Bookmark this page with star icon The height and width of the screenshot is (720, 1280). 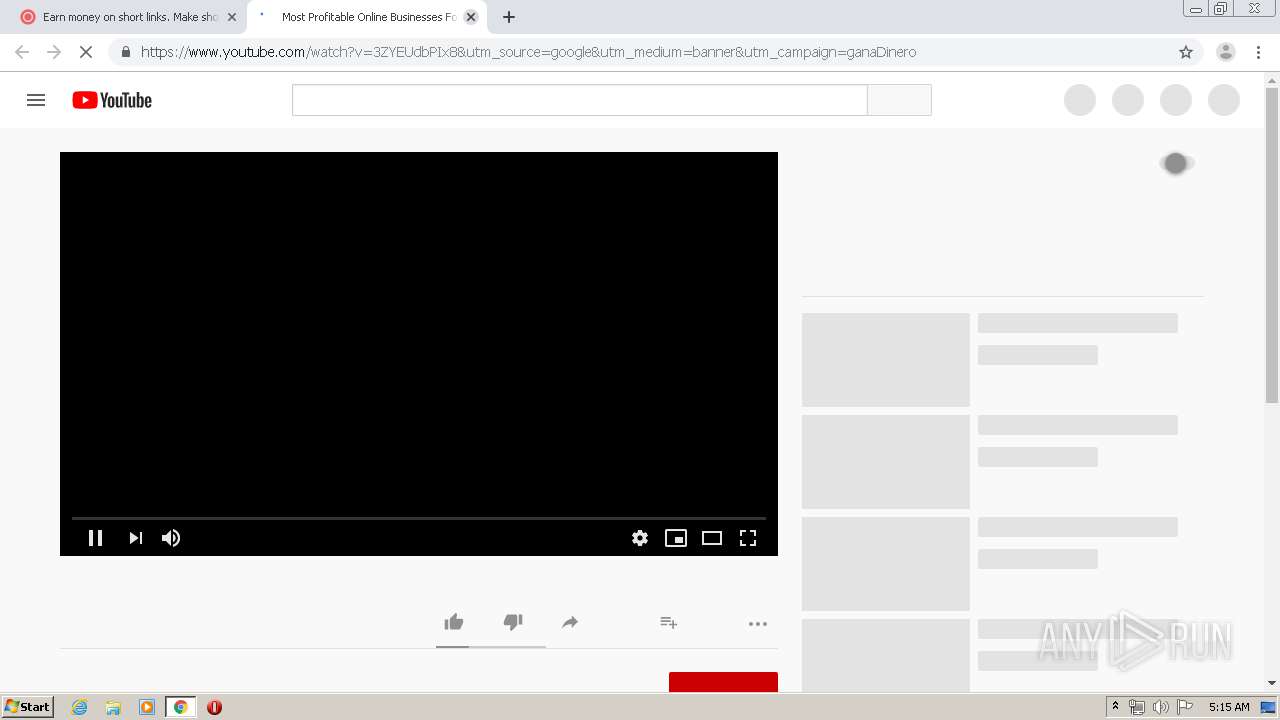tap(1186, 52)
